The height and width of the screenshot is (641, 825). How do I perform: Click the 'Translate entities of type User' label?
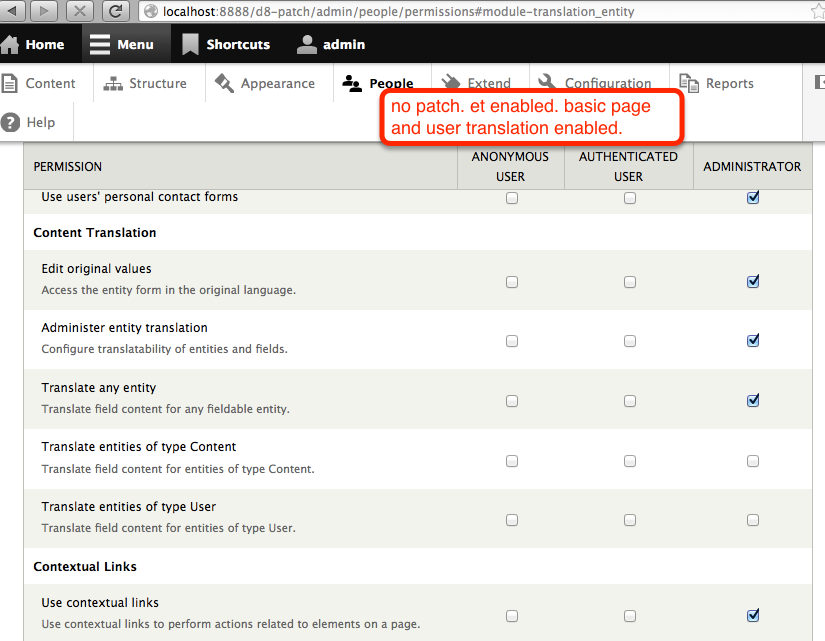pos(128,506)
